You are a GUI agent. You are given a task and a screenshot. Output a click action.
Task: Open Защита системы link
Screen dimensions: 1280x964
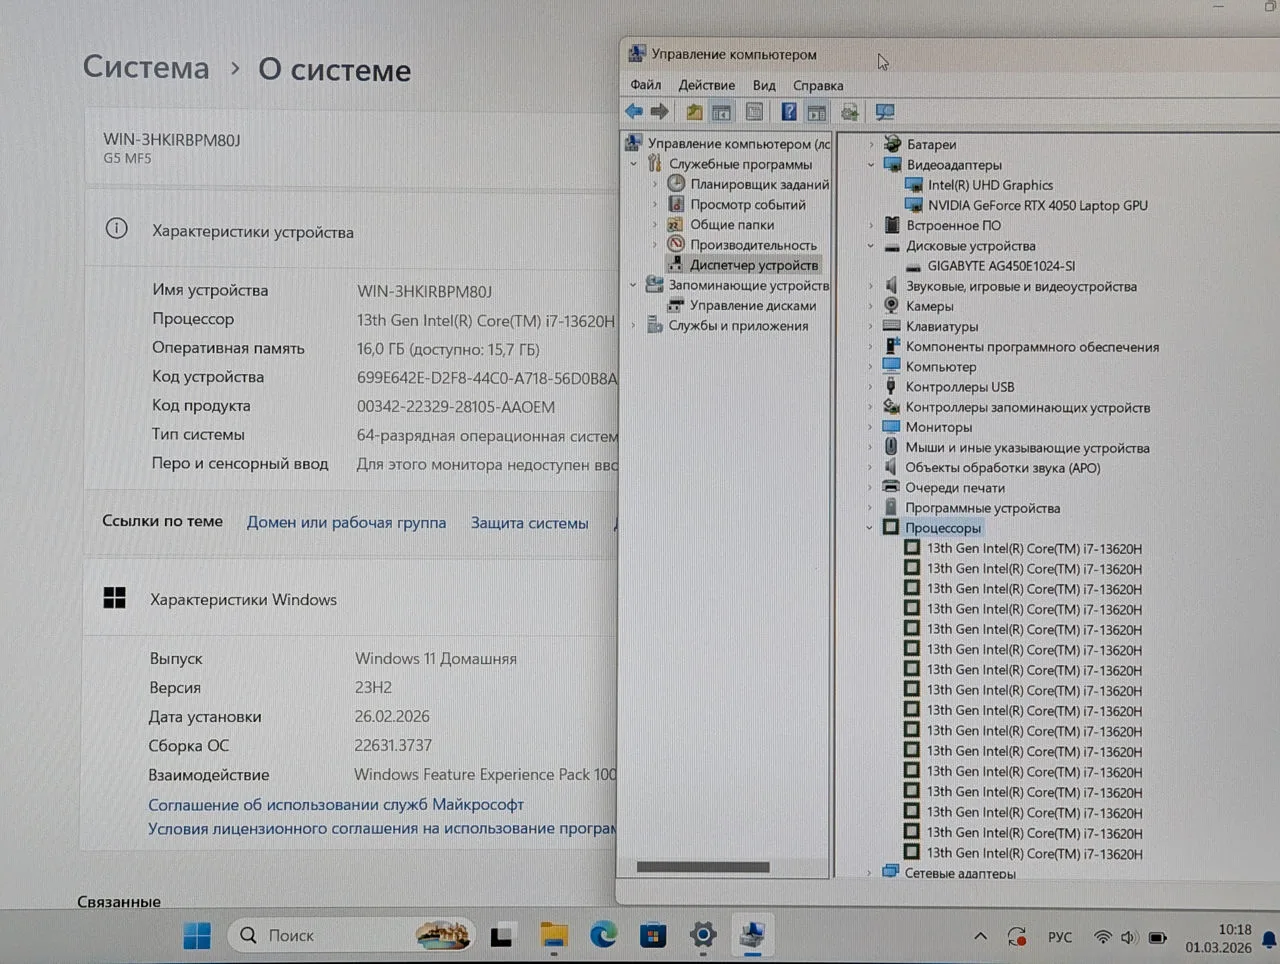529,523
